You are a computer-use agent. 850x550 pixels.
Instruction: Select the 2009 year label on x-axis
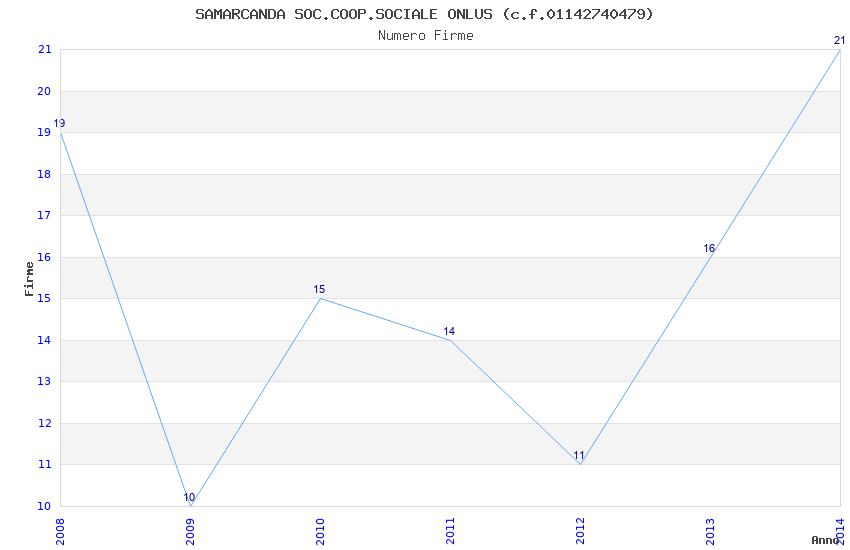coord(190,532)
